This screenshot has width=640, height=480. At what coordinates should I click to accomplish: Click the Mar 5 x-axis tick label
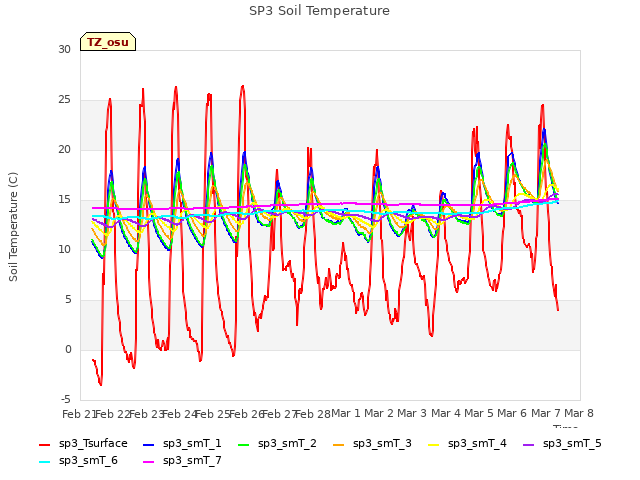coord(479,413)
